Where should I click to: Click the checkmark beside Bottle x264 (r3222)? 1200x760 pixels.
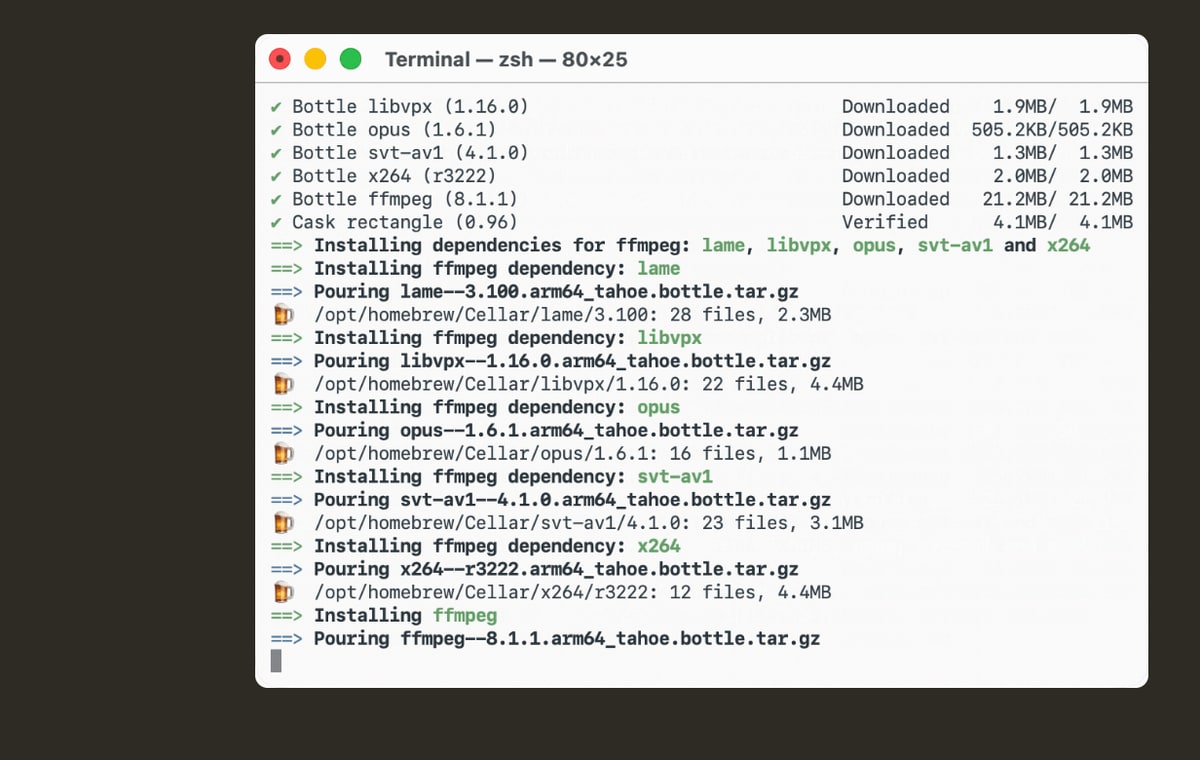275,176
